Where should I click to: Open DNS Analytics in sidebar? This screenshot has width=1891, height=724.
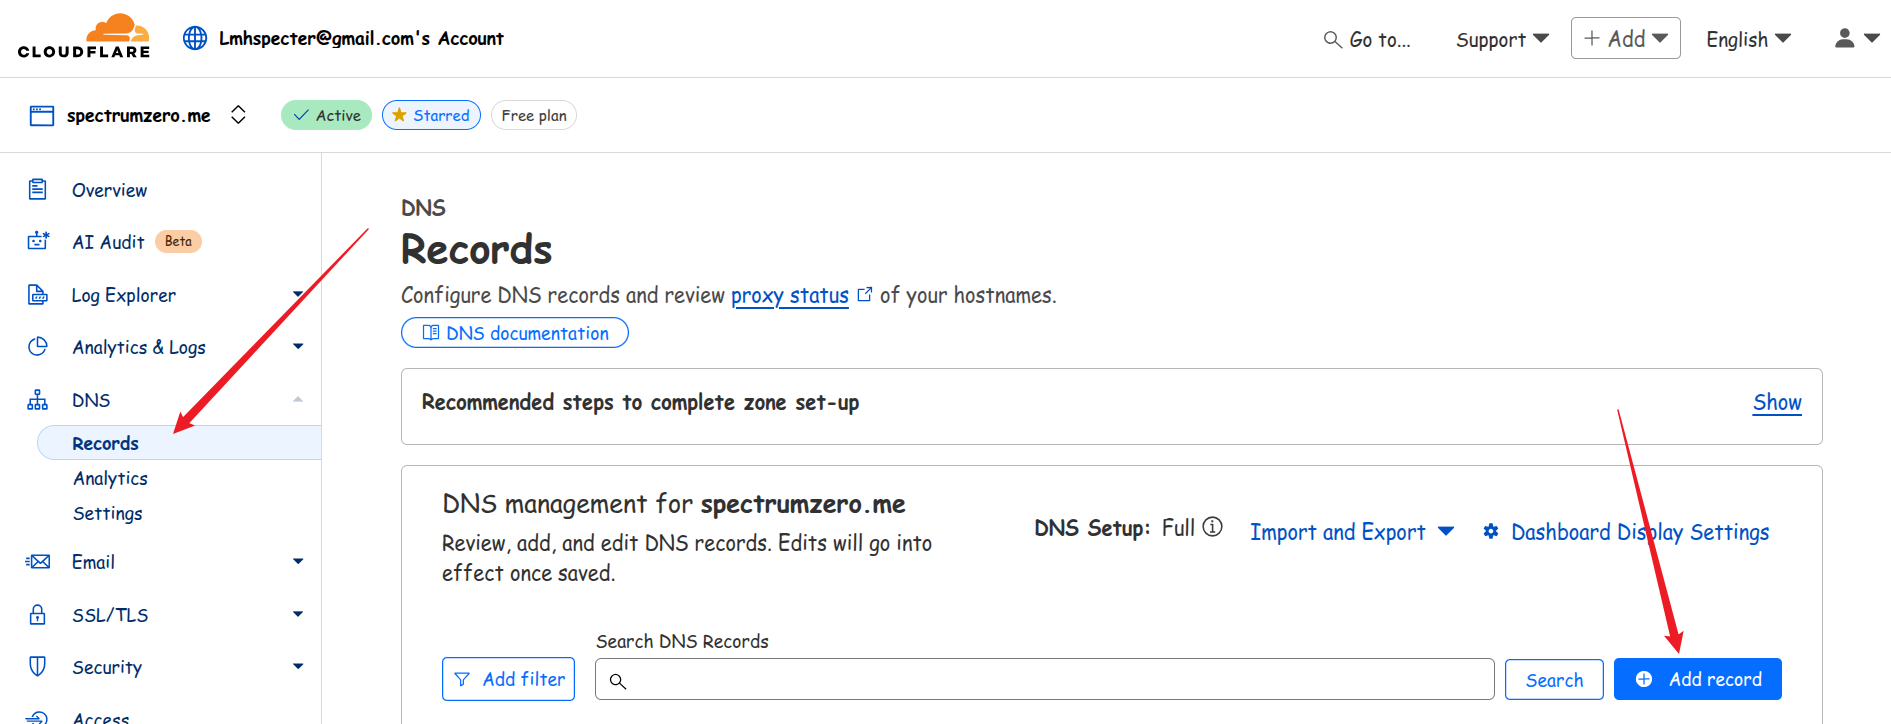[x=110, y=478]
